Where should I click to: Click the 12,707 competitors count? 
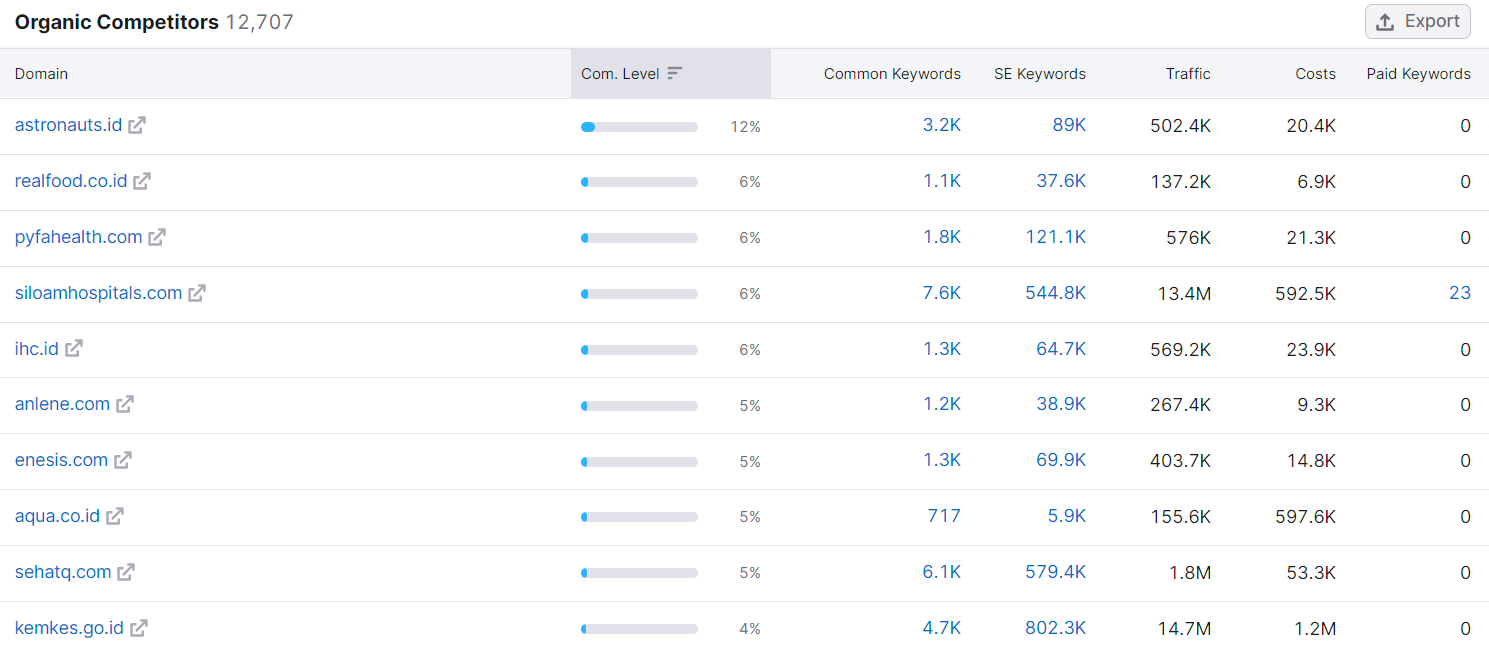260,22
